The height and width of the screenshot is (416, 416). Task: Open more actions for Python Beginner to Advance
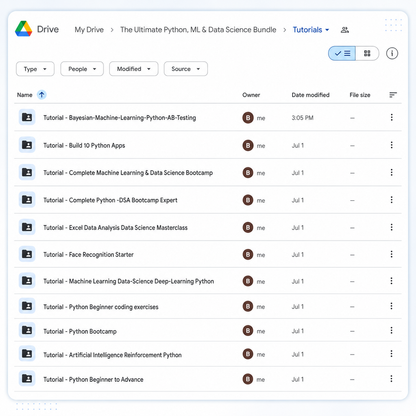[x=392, y=379]
